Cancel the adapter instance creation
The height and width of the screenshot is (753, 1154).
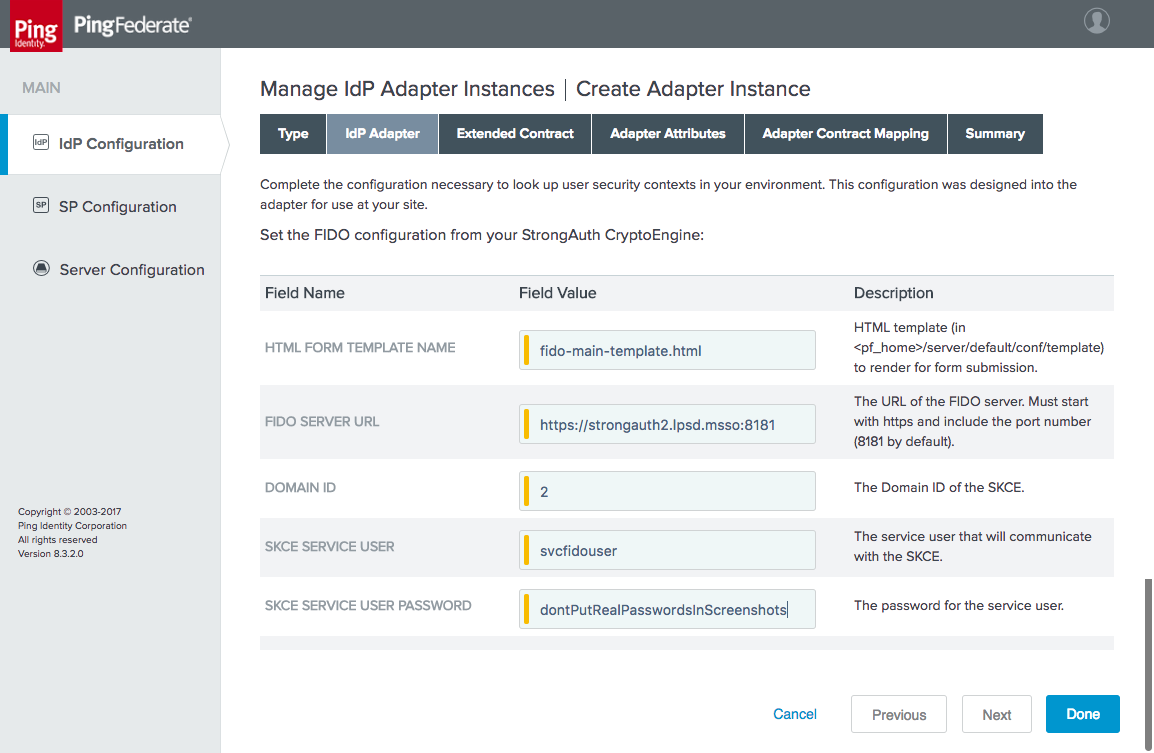(795, 714)
